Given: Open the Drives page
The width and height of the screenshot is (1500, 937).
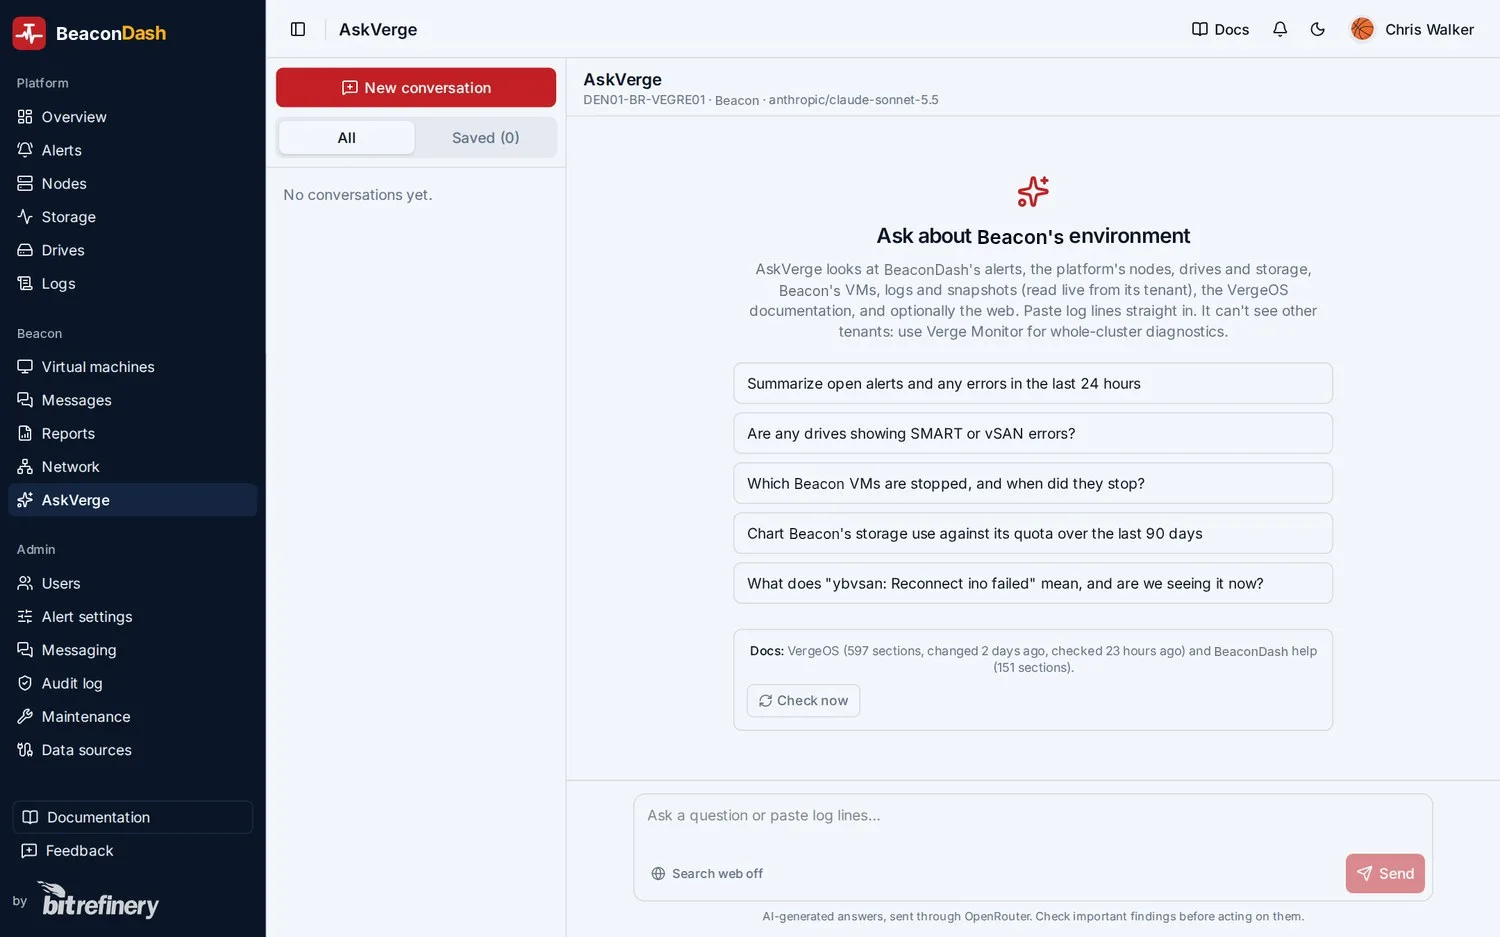Looking at the screenshot, I should pos(133,250).
